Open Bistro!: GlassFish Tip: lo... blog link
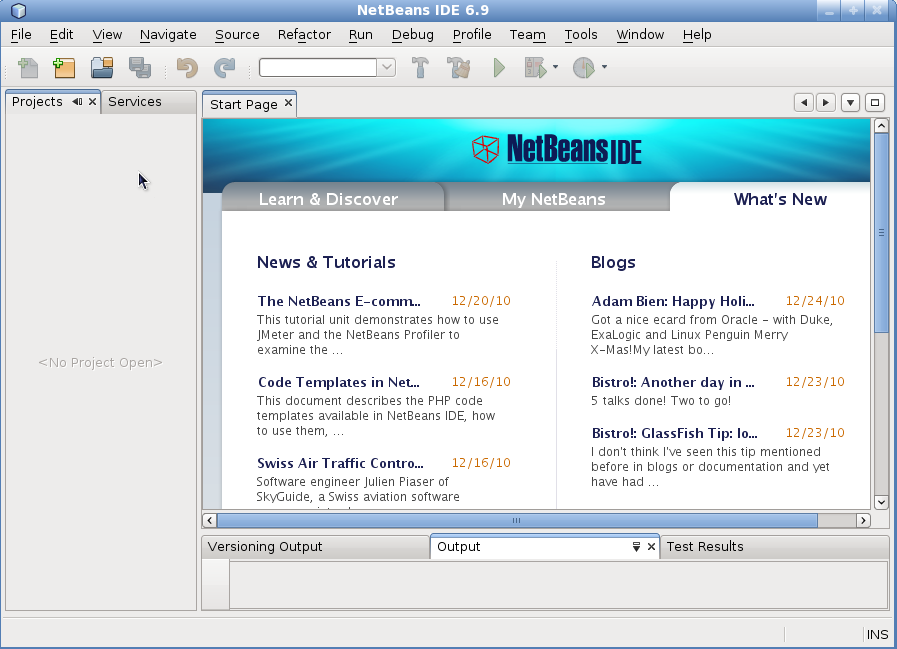This screenshot has height=649, width=897. tap(674, 433)
